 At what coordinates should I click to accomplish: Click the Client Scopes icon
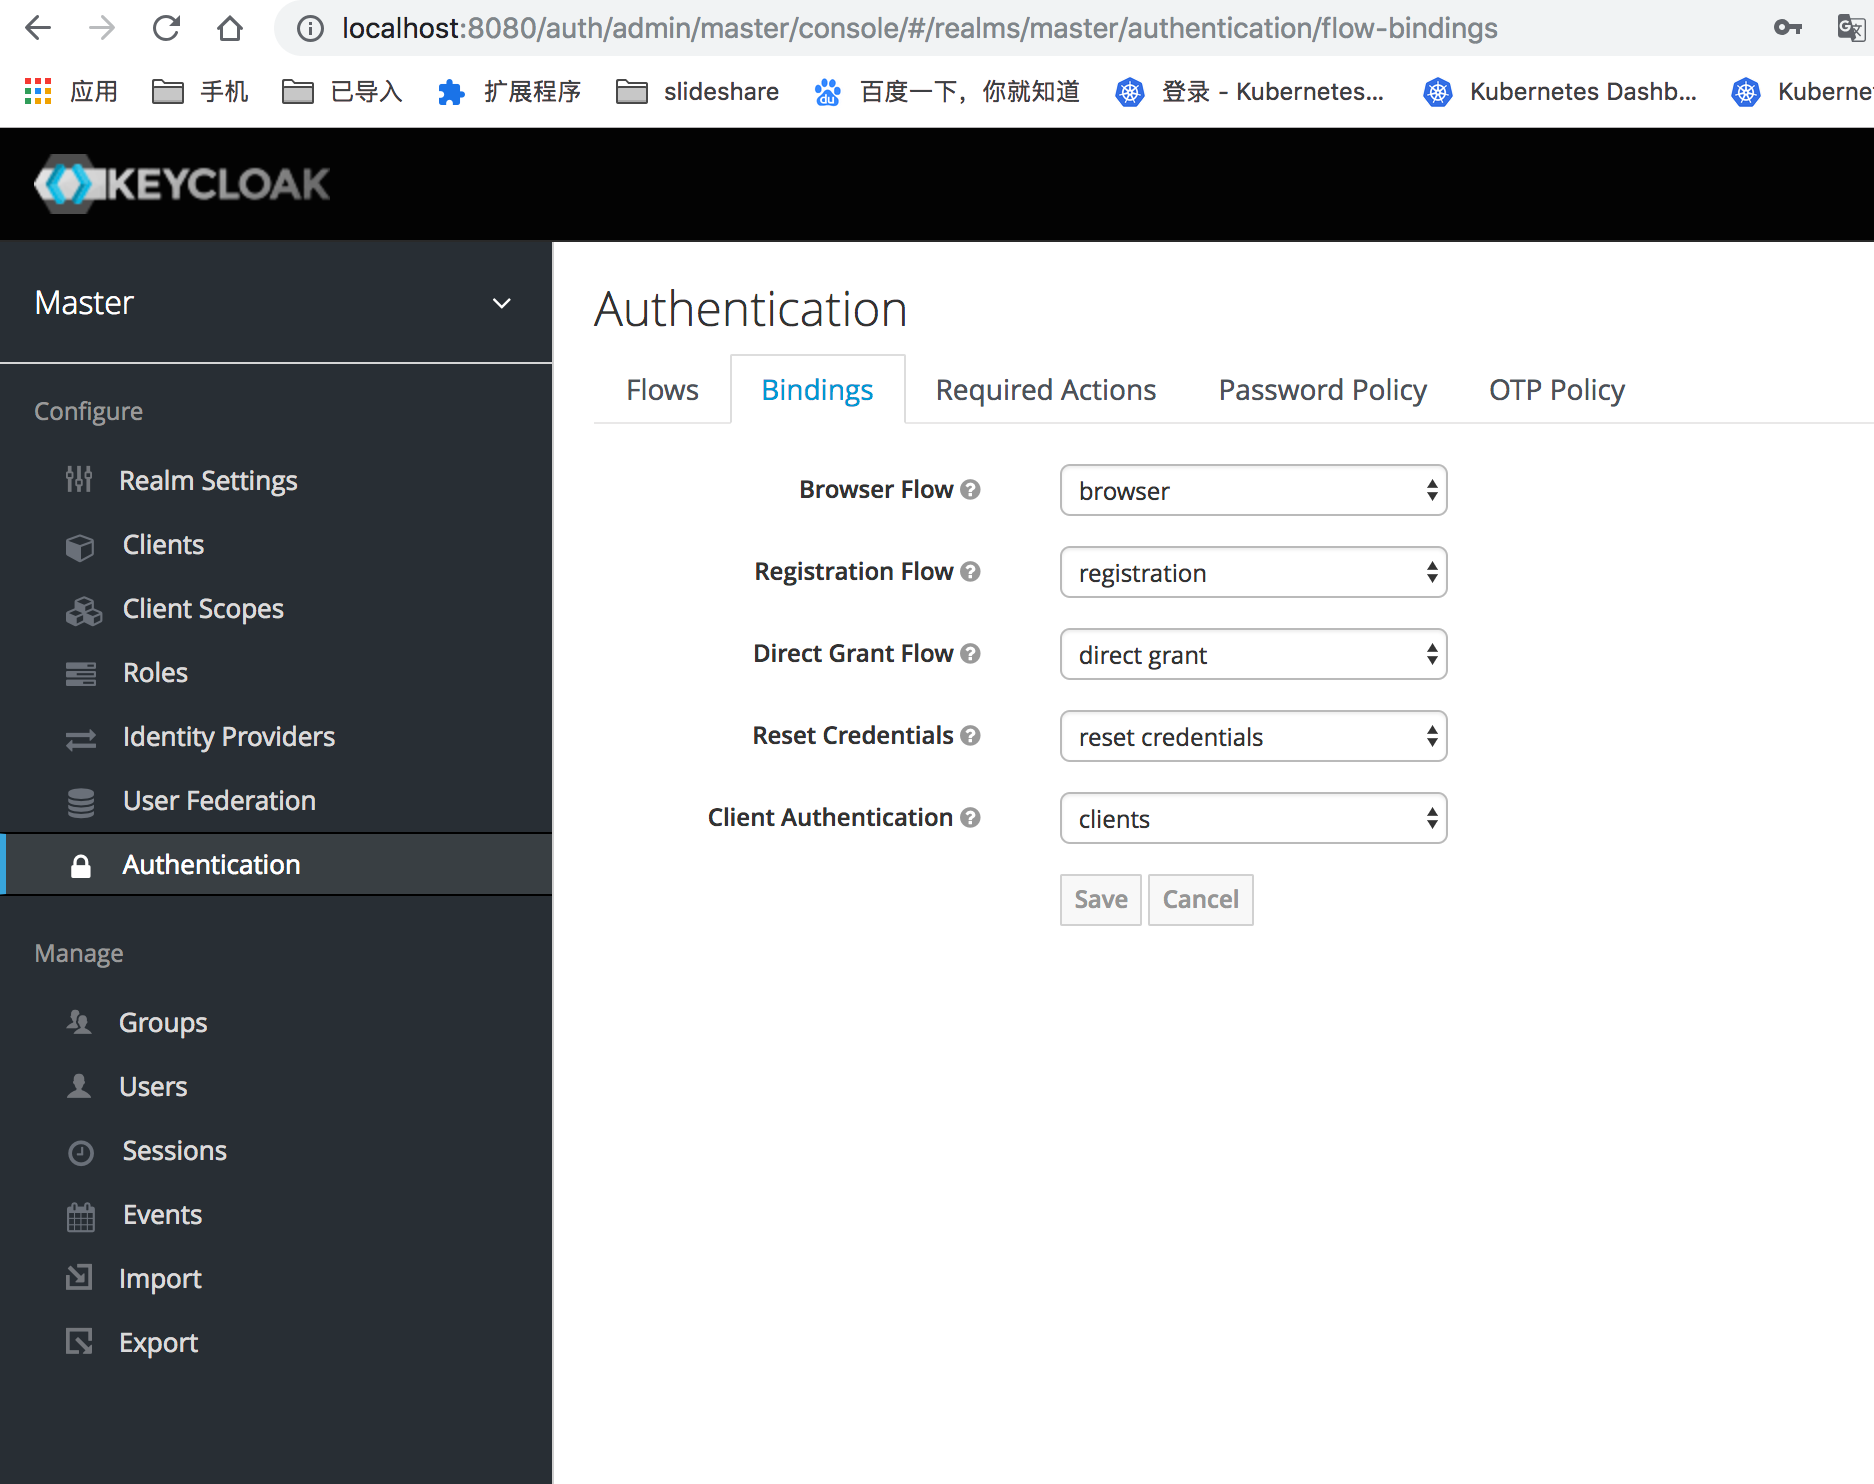coord(82,609)
